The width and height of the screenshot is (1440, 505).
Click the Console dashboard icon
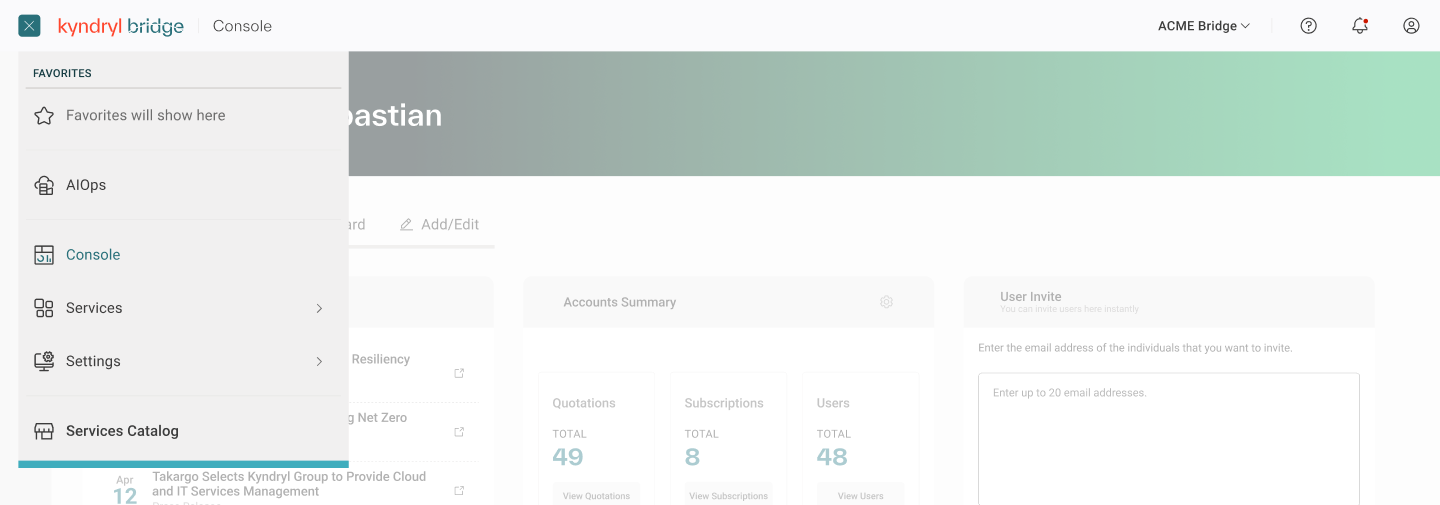[44, 255]
